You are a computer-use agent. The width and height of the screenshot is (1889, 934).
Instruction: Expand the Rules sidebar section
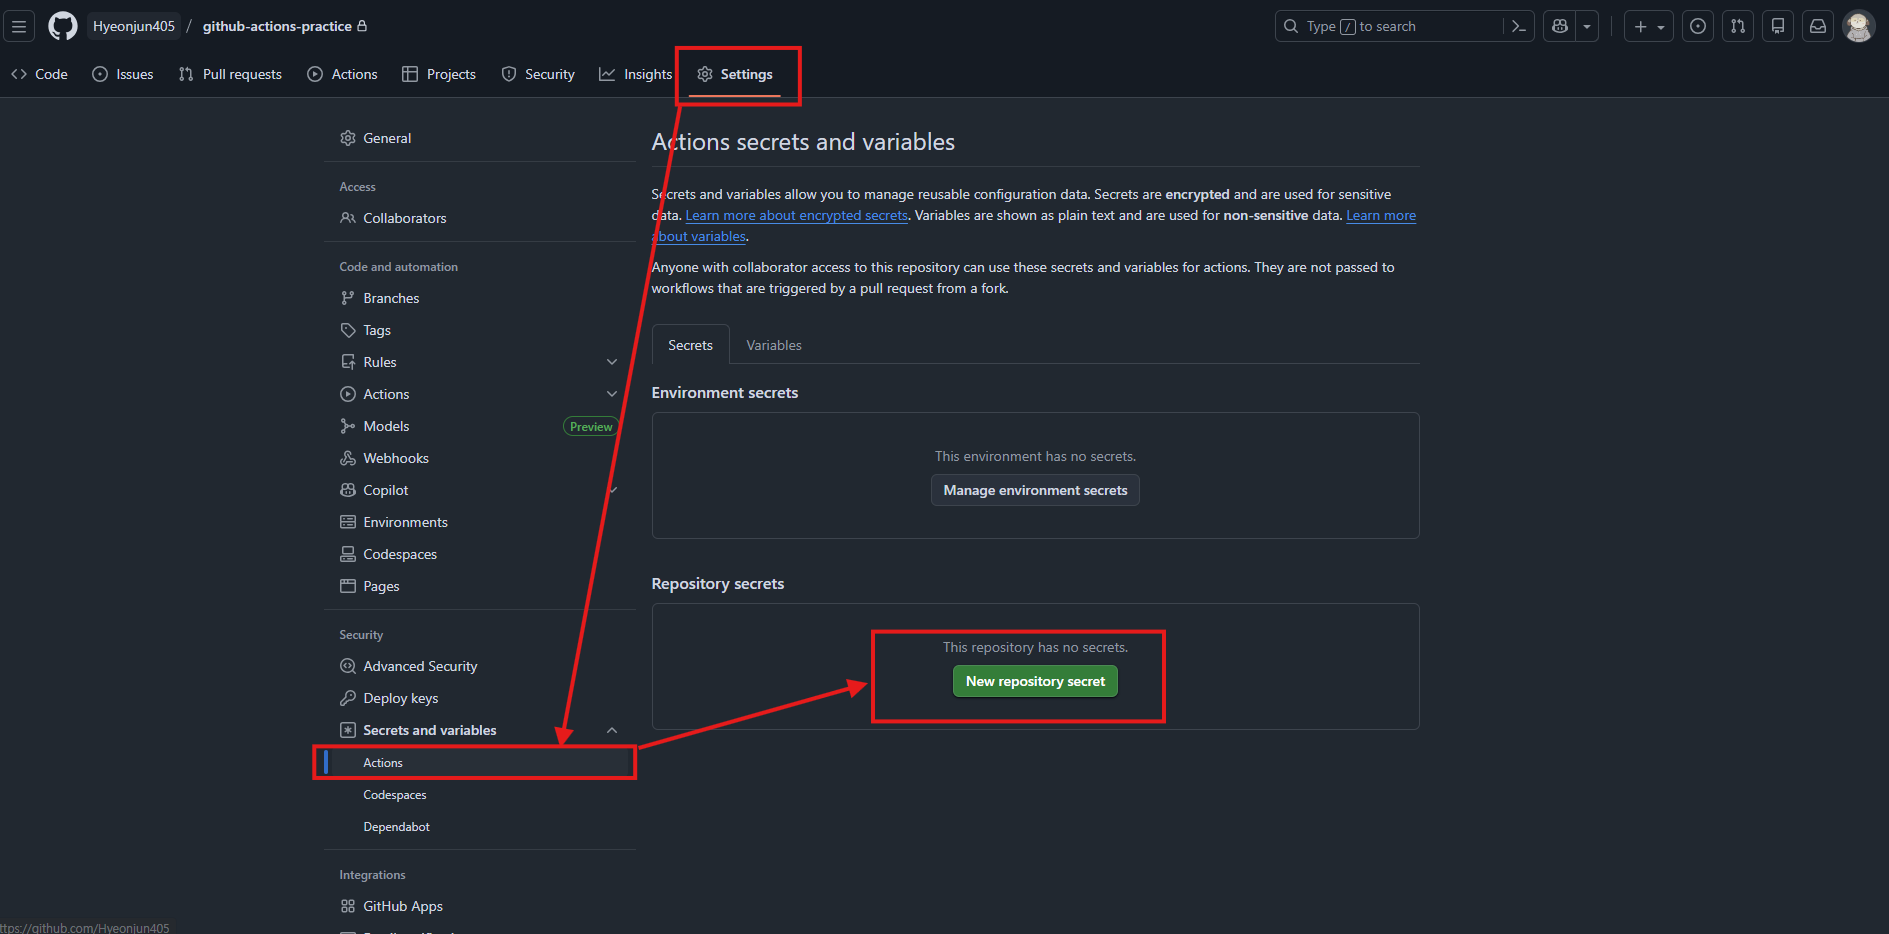[612, 362]
